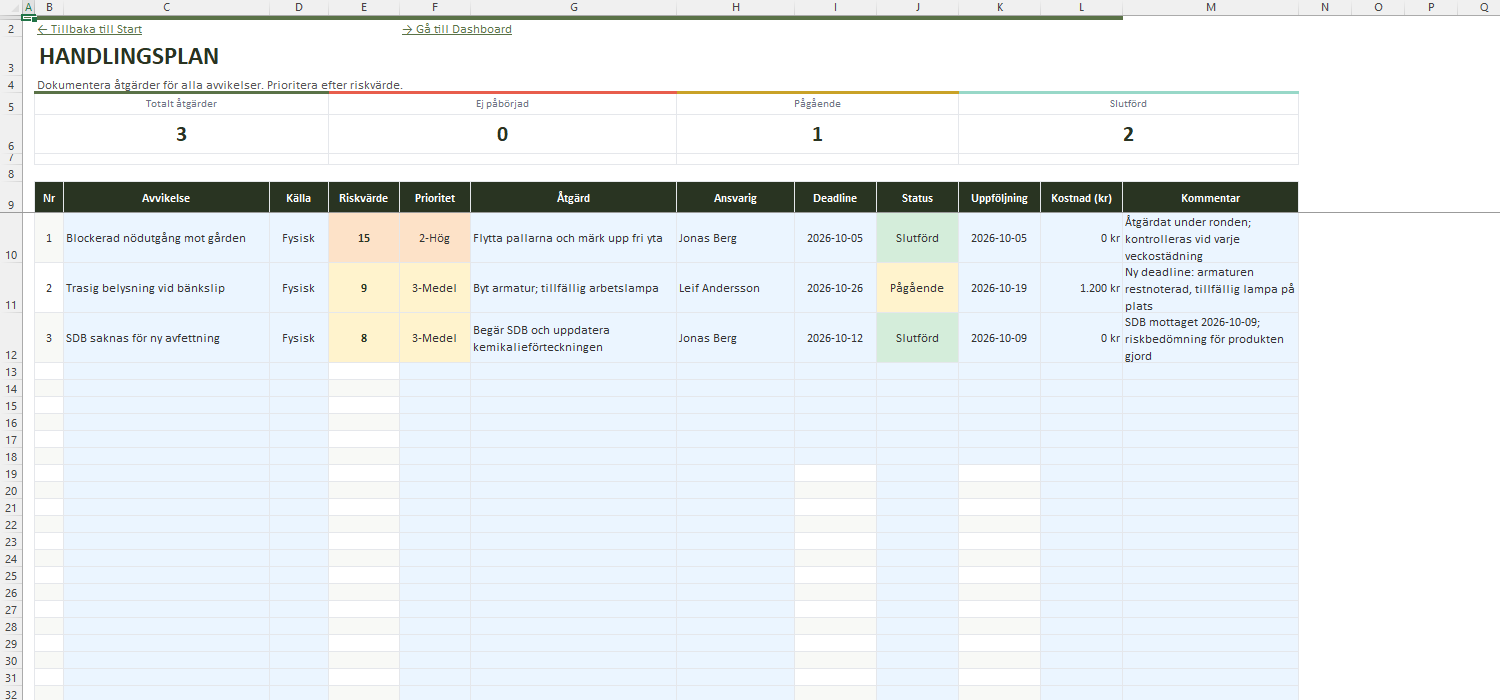Click the "Uppföljning" table header
The width and height of the screenshot is (1500, 700).
click(x=1000, y=198)
